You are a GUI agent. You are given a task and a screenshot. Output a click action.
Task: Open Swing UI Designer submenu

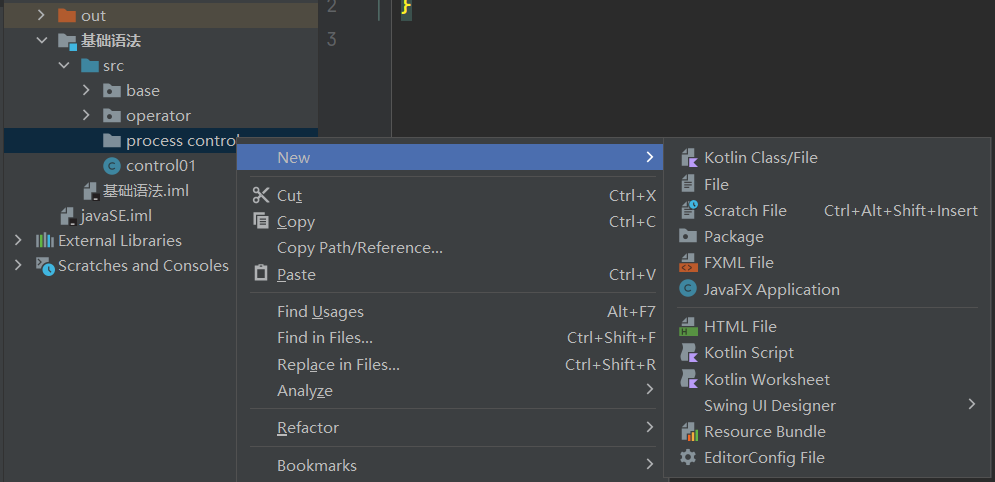pos(769,406)
